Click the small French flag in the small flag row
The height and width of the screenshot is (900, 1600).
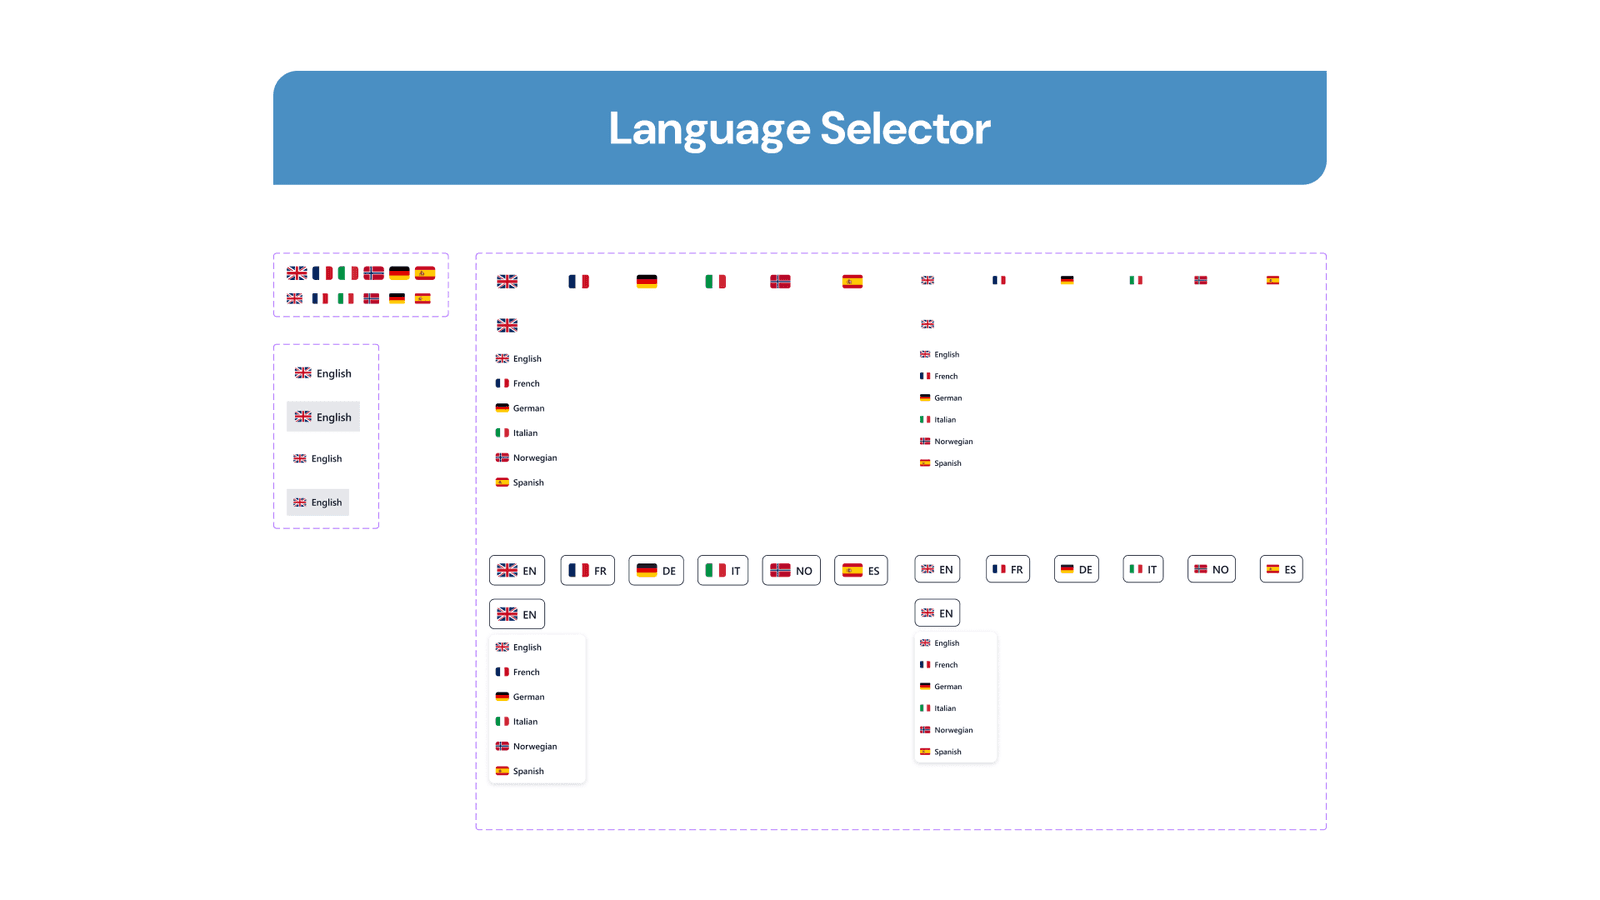click(999, 281)
